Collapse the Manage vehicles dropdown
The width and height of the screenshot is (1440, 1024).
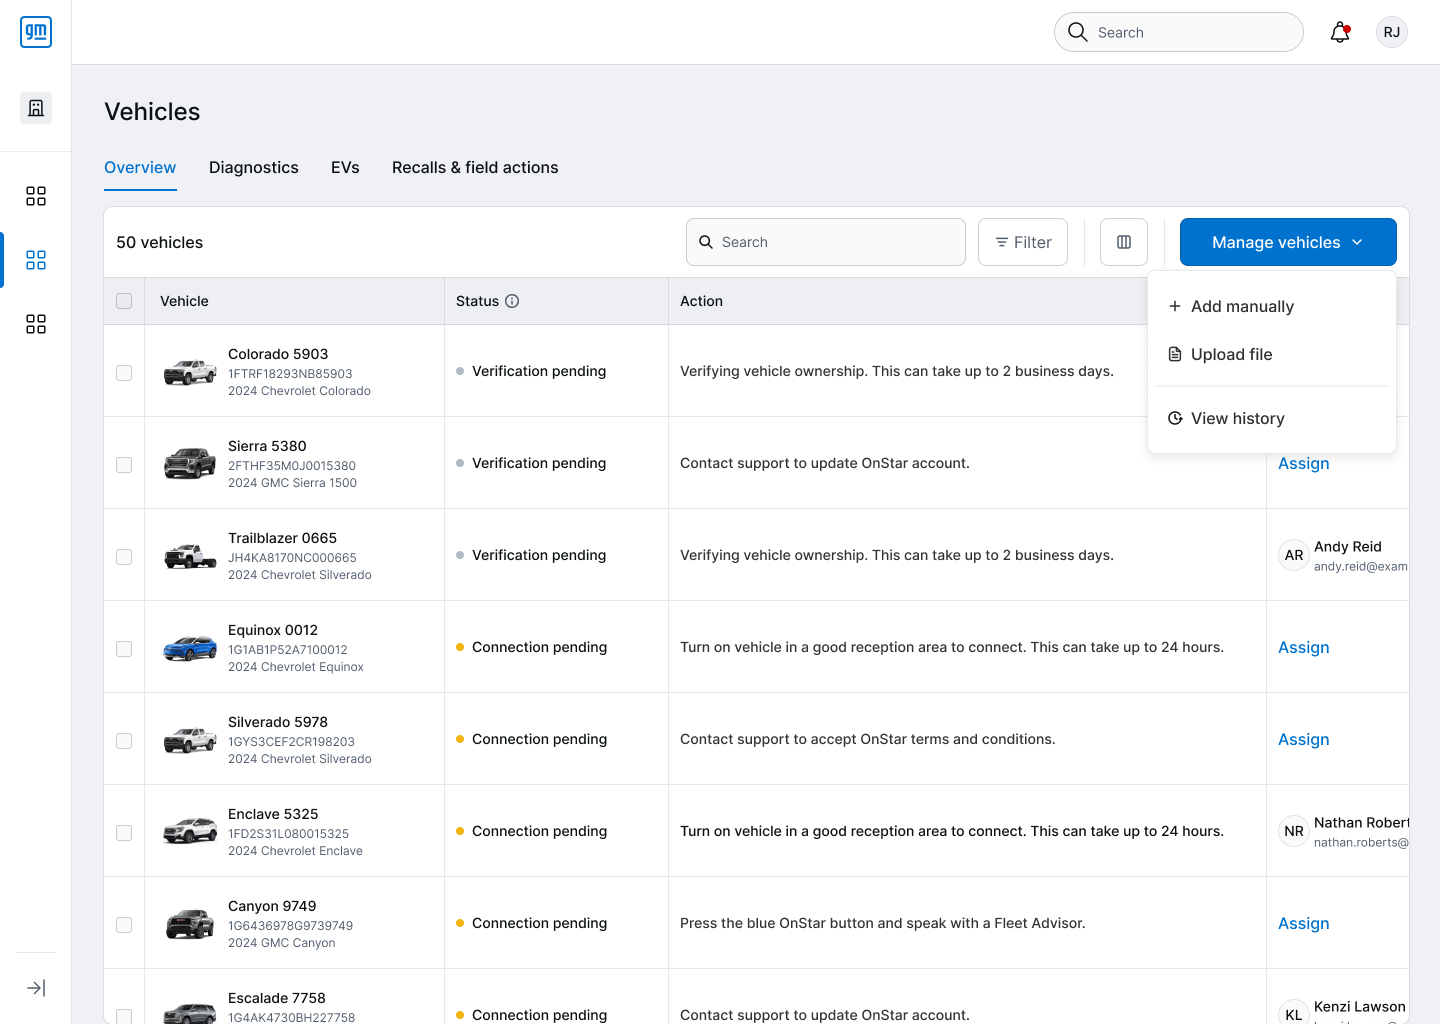click(1288, 242)
